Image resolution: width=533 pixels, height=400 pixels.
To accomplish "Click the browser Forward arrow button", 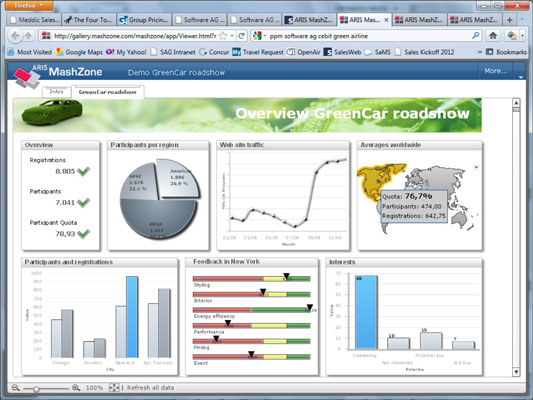I will point(28,36).
